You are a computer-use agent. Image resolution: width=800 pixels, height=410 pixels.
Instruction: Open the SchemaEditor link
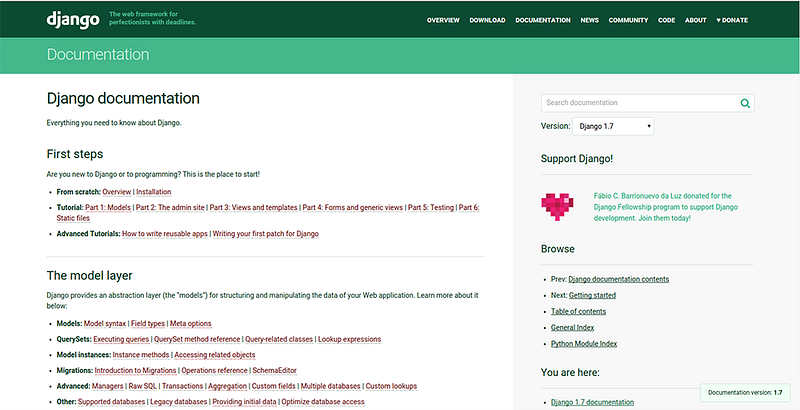(274, 371)
